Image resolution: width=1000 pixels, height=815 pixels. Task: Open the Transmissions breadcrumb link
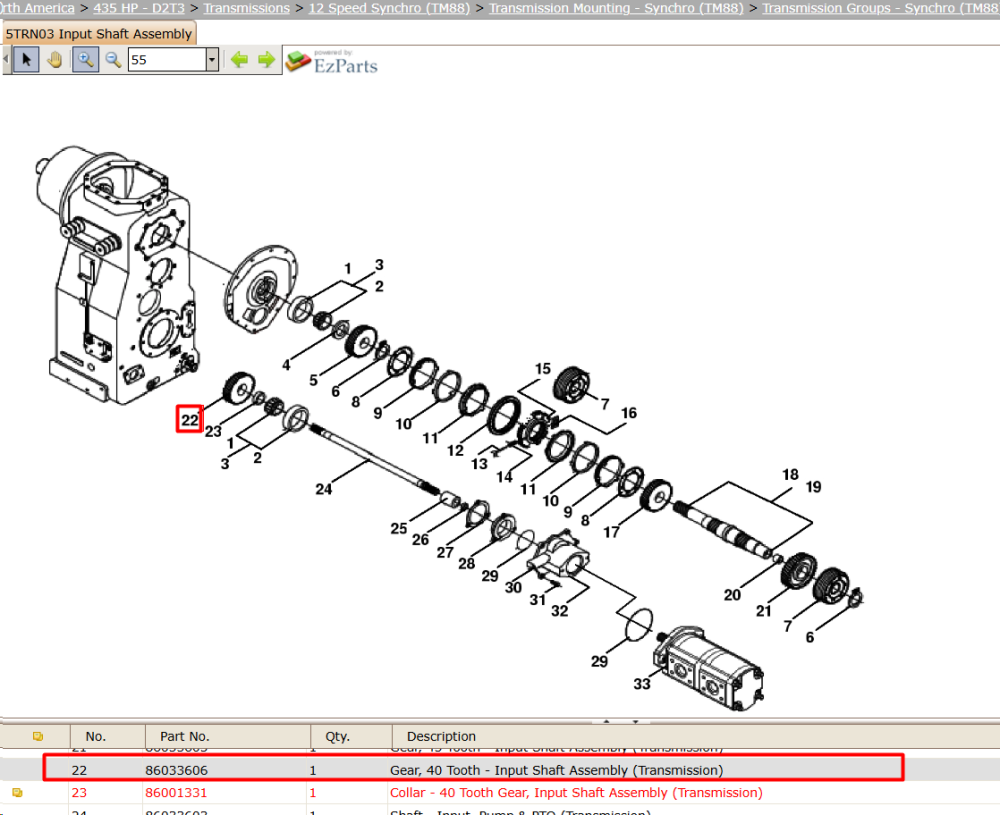pyautogui.click(x=246, y=8)
